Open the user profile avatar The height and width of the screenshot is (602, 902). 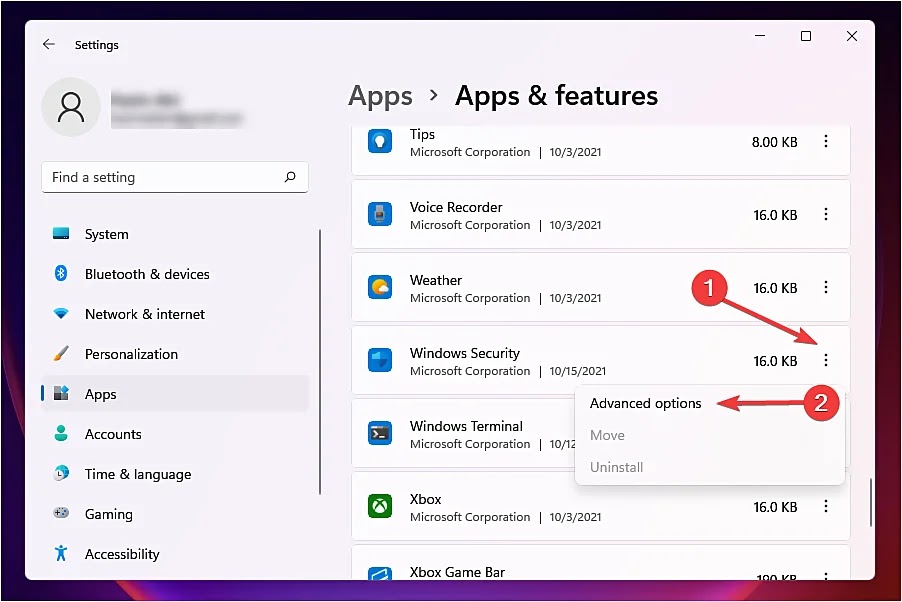click(x=71, y=107)
